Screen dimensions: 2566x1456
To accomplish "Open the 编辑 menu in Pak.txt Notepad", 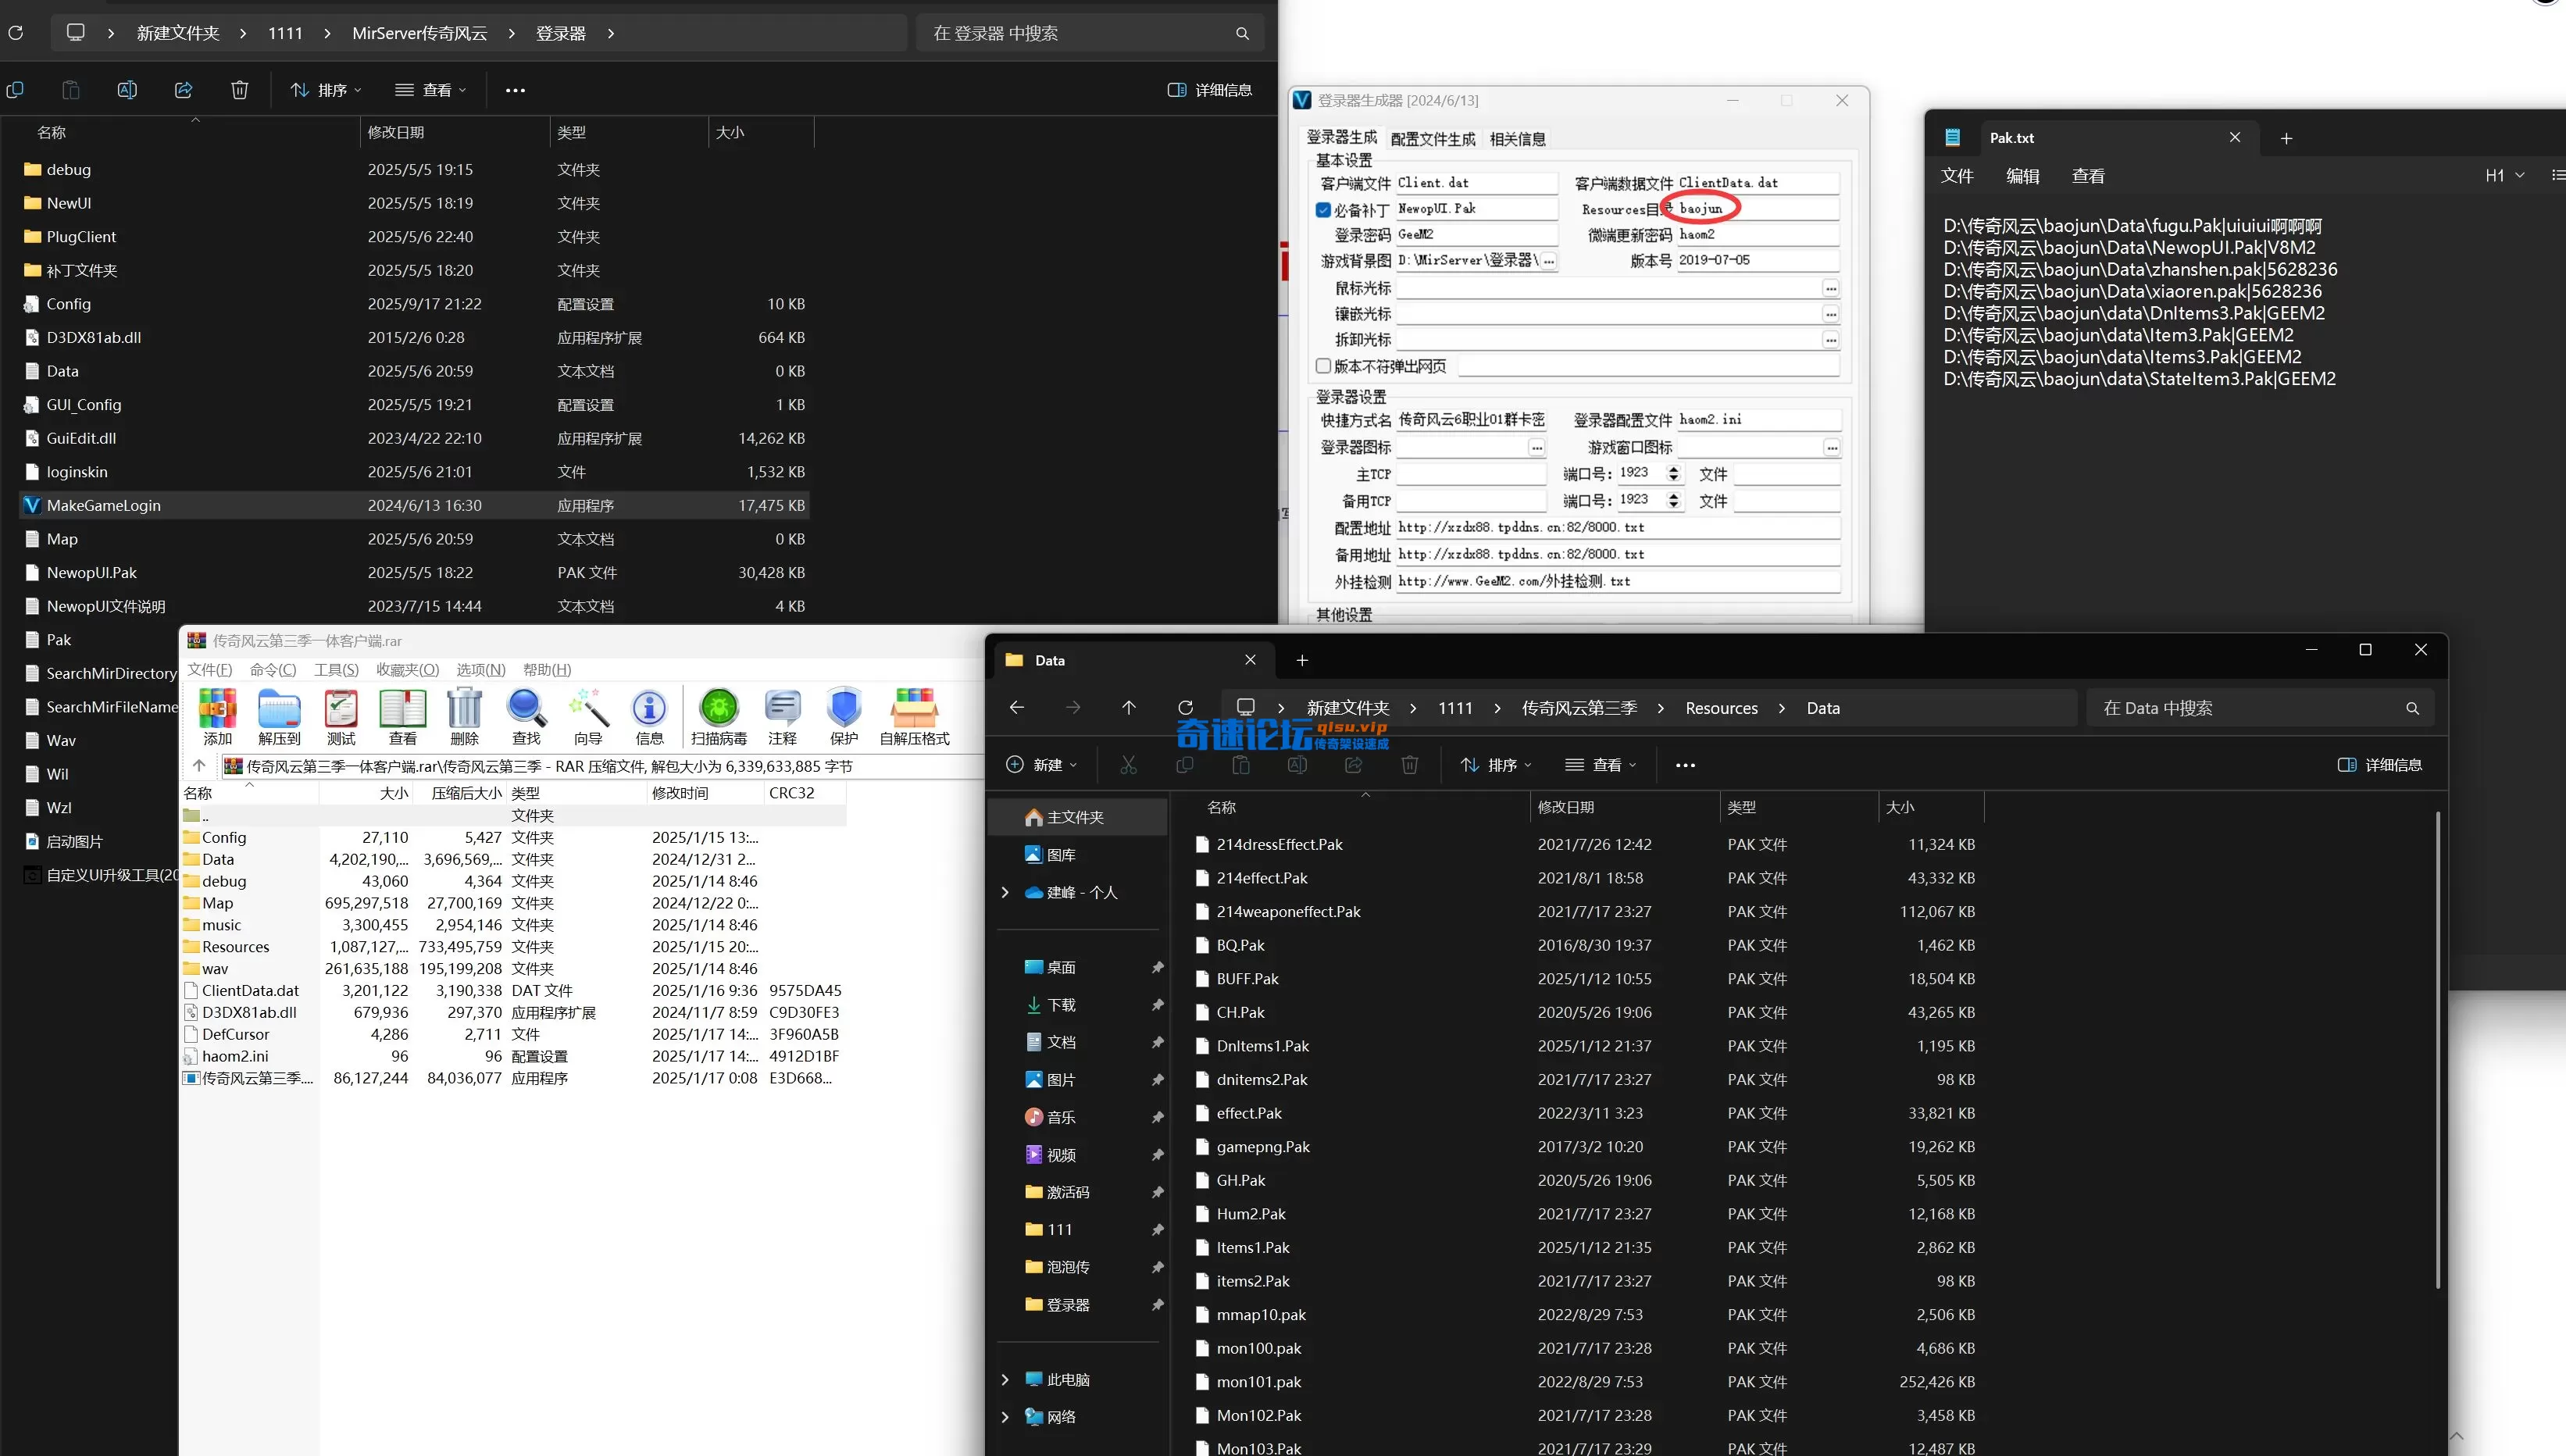I will (2022, 176).
